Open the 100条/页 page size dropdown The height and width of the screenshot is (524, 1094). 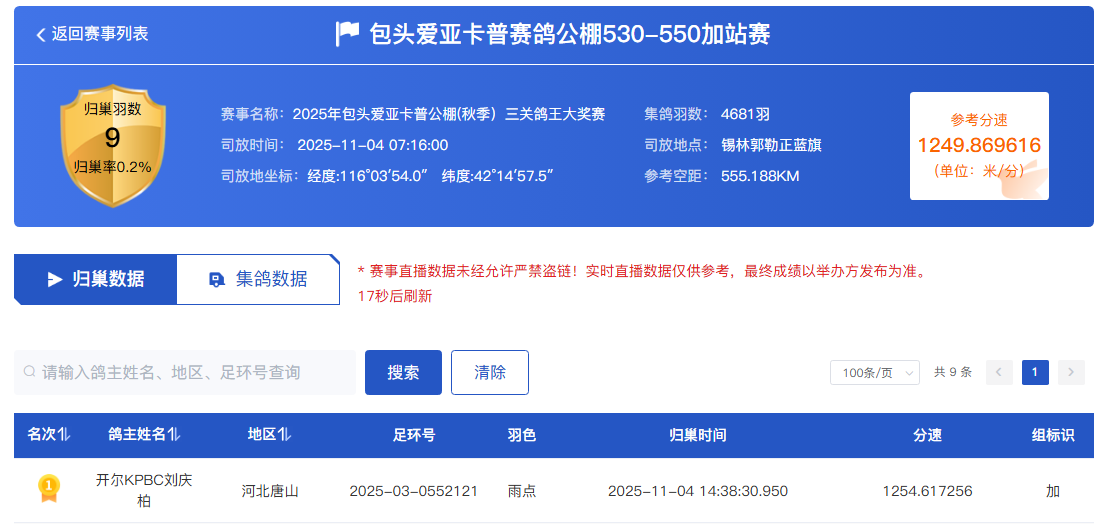click(874, 372)
